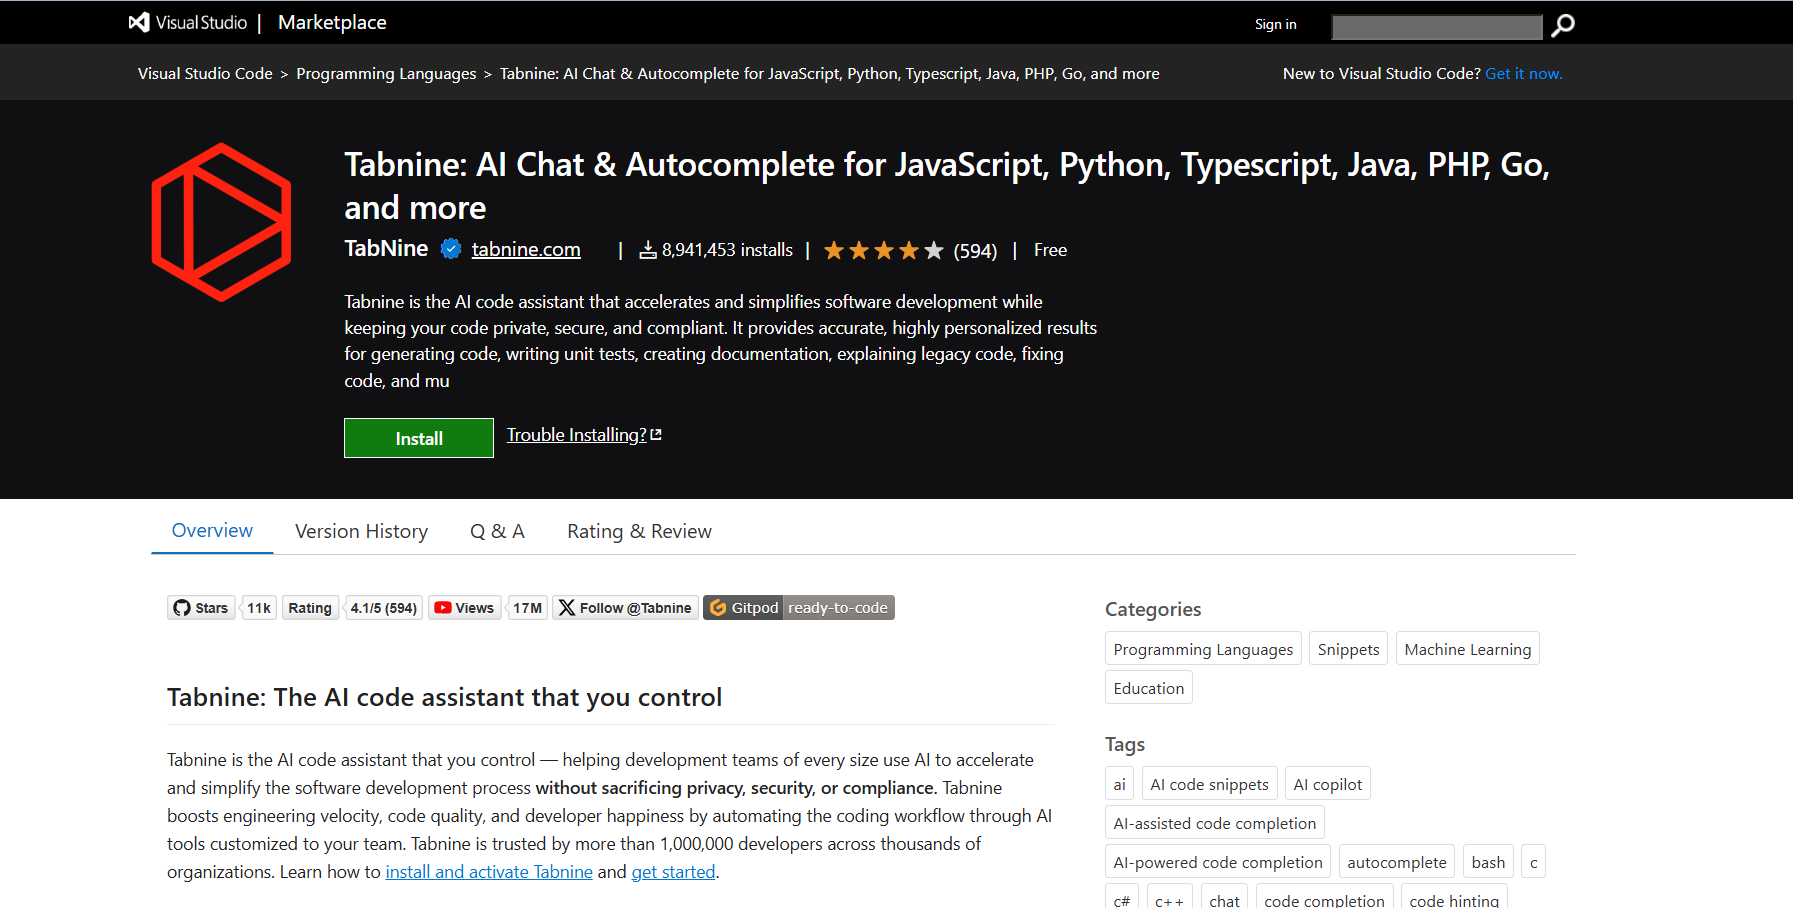Open the YouTube Views badge

[487, 608]
